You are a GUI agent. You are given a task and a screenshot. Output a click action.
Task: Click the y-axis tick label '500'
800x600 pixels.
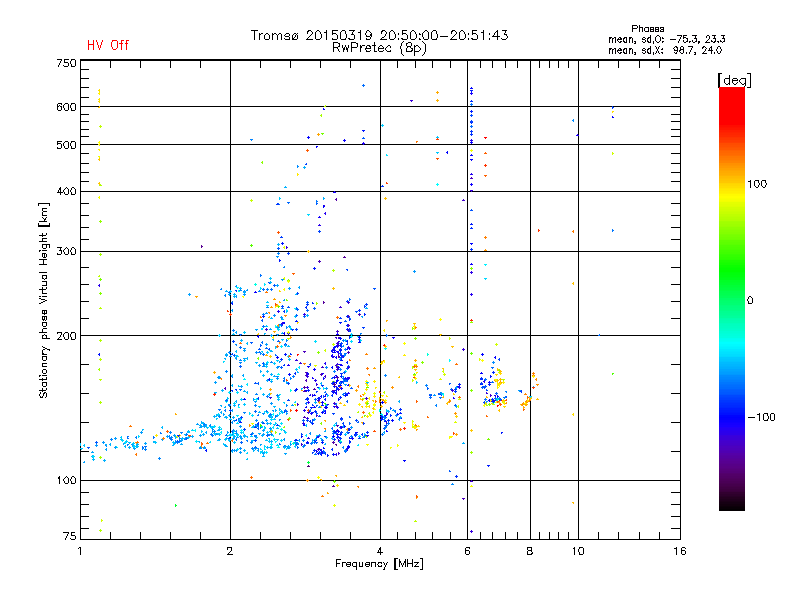pyautogui.click(x=66, y=145)
